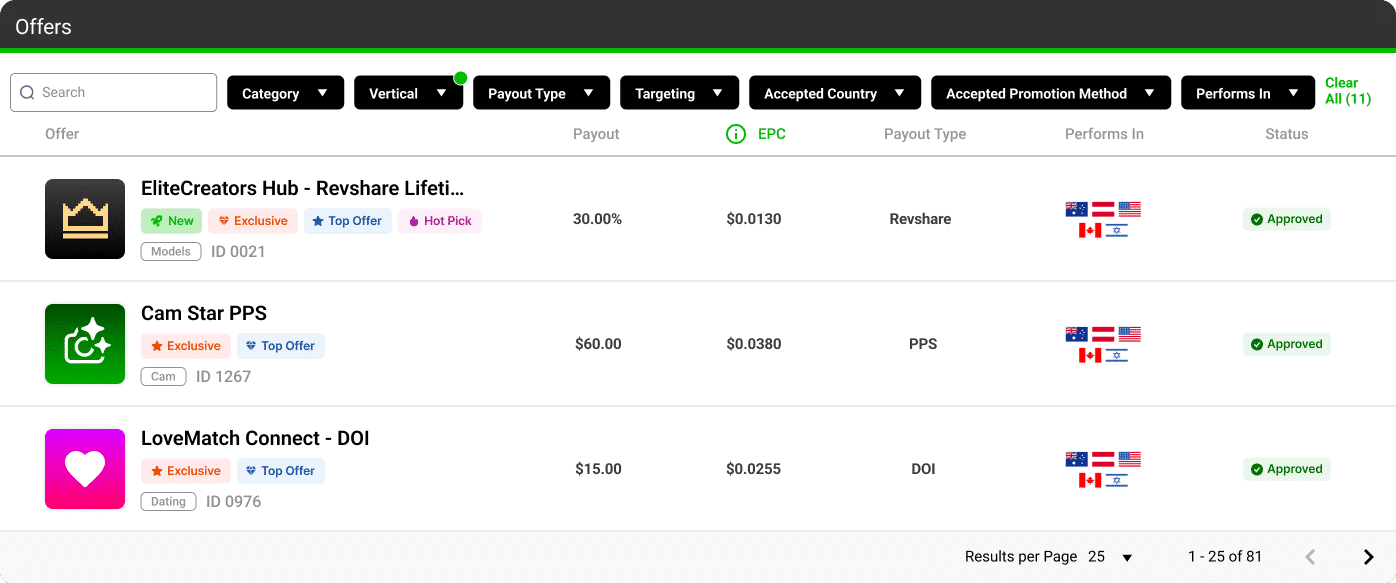This screenshot has height=583, width=1396.
Task: Click the EPC info icon
Action: (x=736, y=134)
